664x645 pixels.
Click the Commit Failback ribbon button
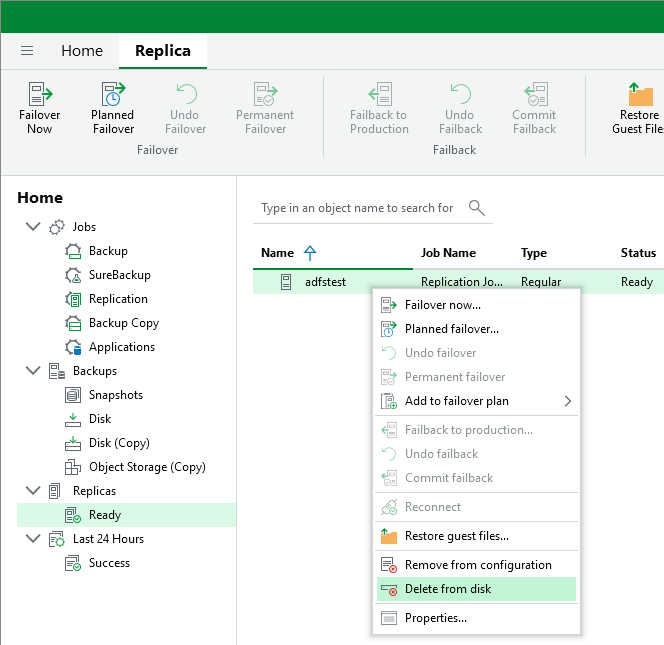pos(534,108)
